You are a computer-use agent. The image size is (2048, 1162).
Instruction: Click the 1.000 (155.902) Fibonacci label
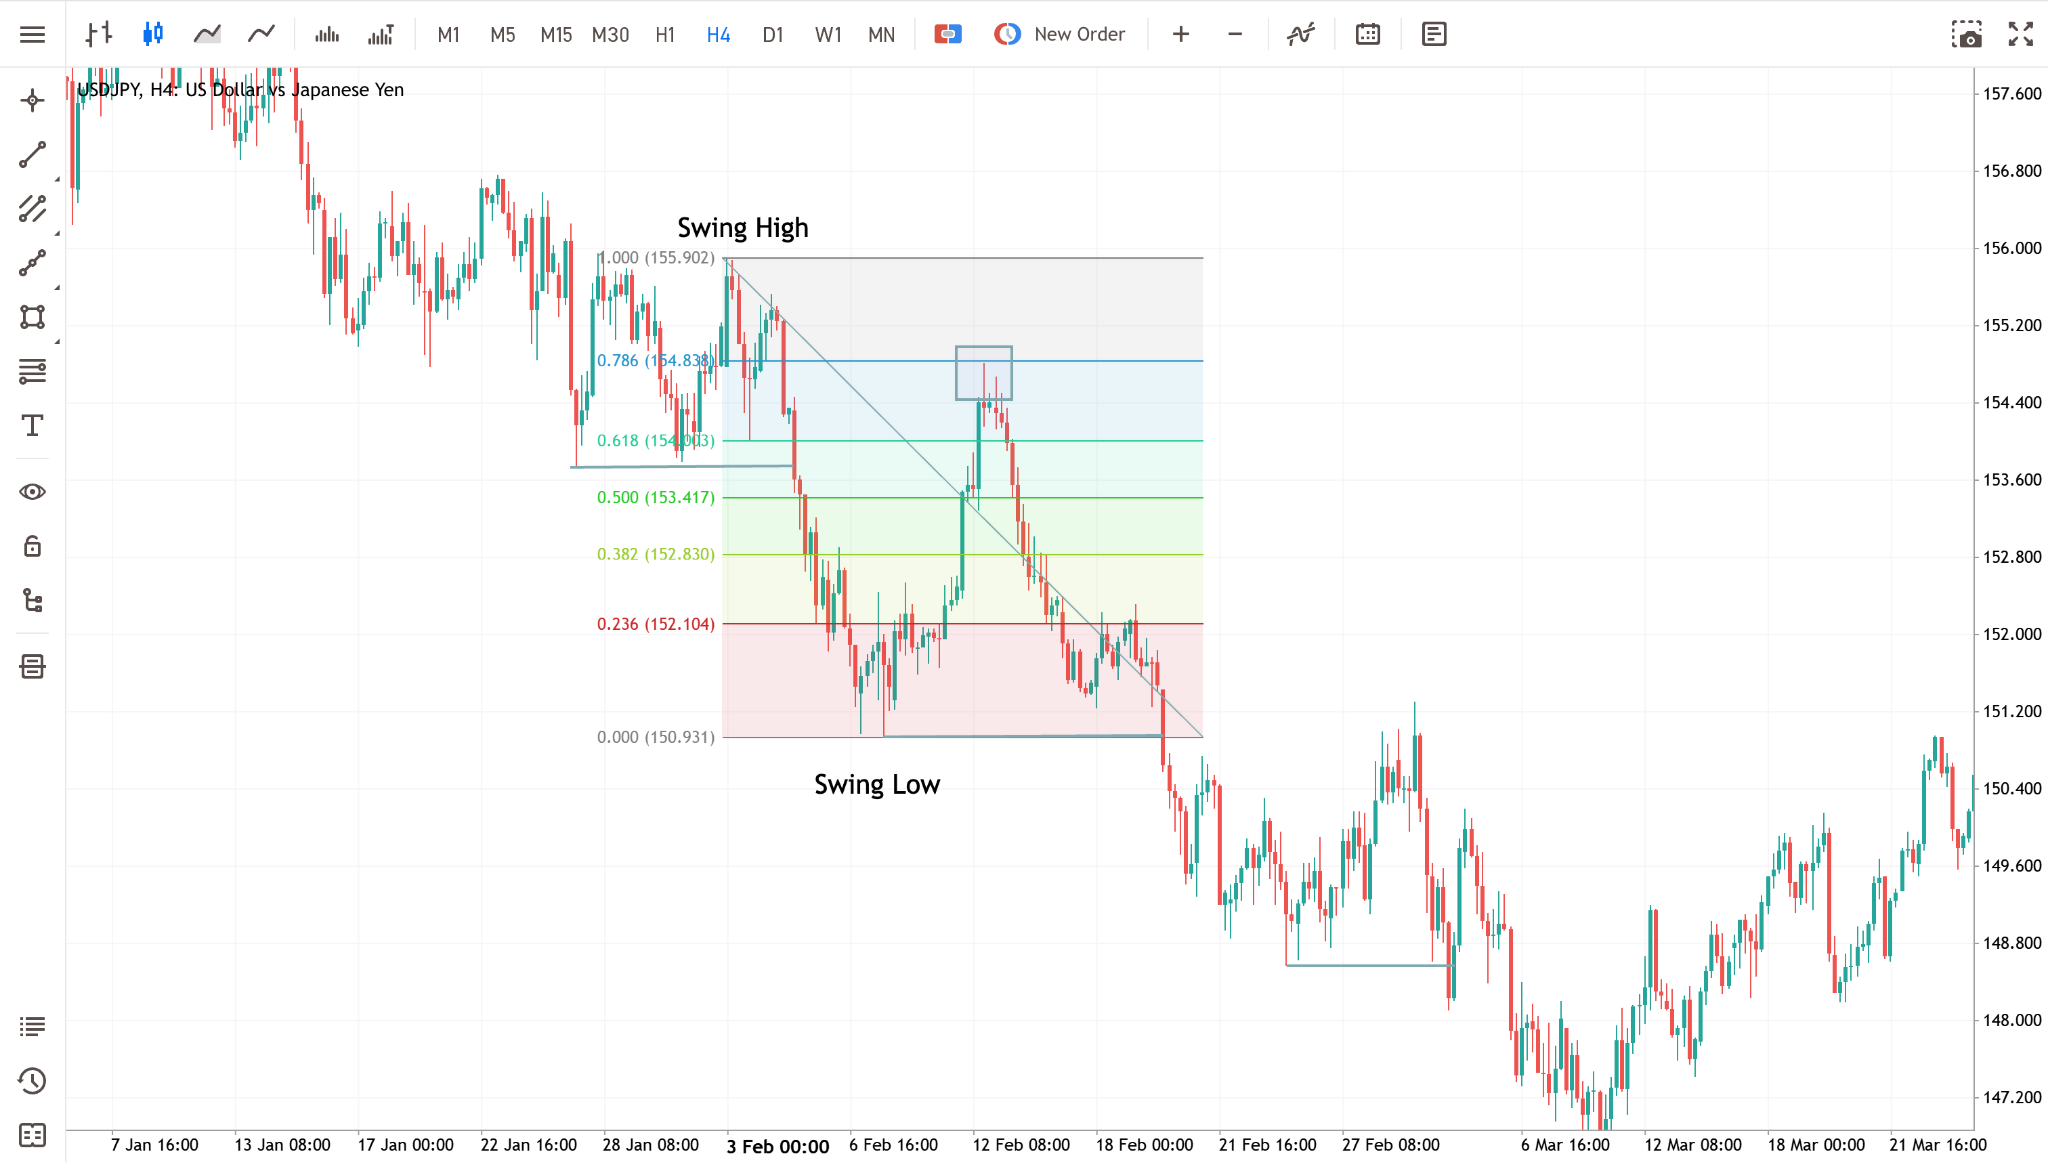click(656, 258)
